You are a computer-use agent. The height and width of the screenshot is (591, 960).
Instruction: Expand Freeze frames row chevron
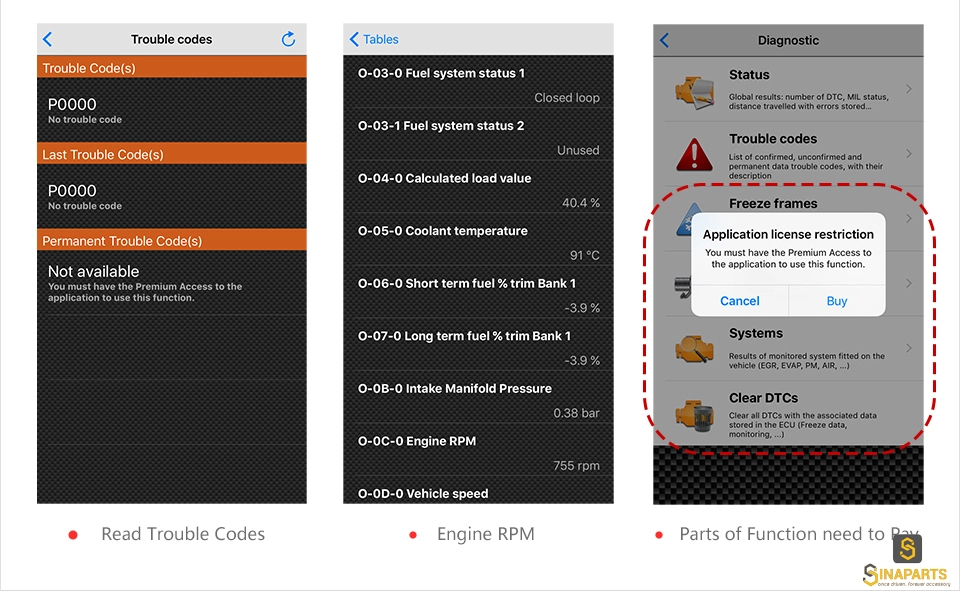(909, 219)
